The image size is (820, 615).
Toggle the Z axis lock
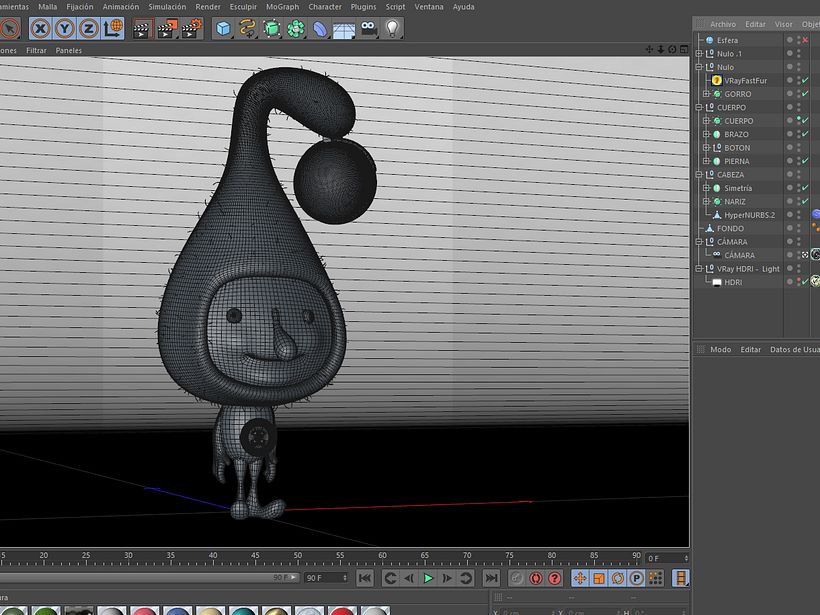click(x=88, y=28)
